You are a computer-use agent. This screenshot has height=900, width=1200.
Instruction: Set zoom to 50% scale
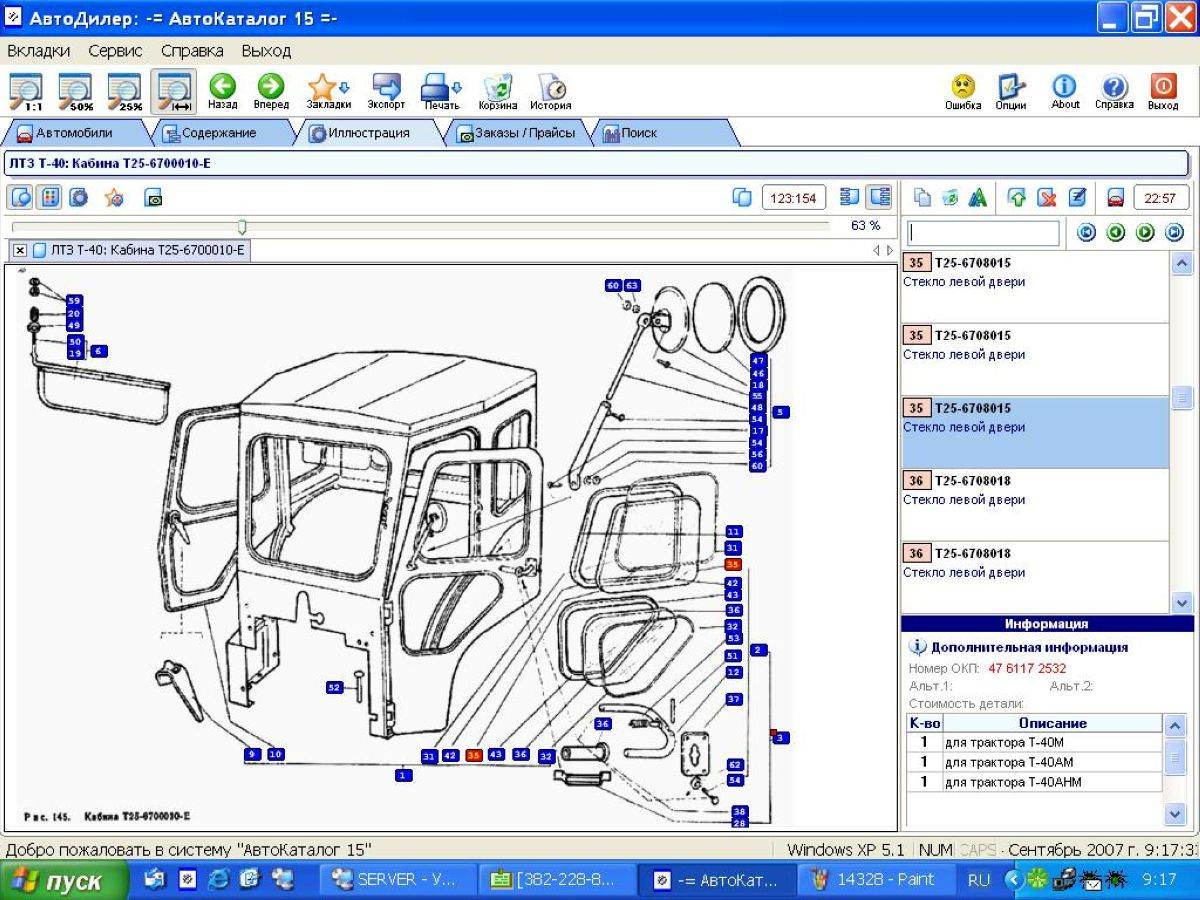pos(76,91)
